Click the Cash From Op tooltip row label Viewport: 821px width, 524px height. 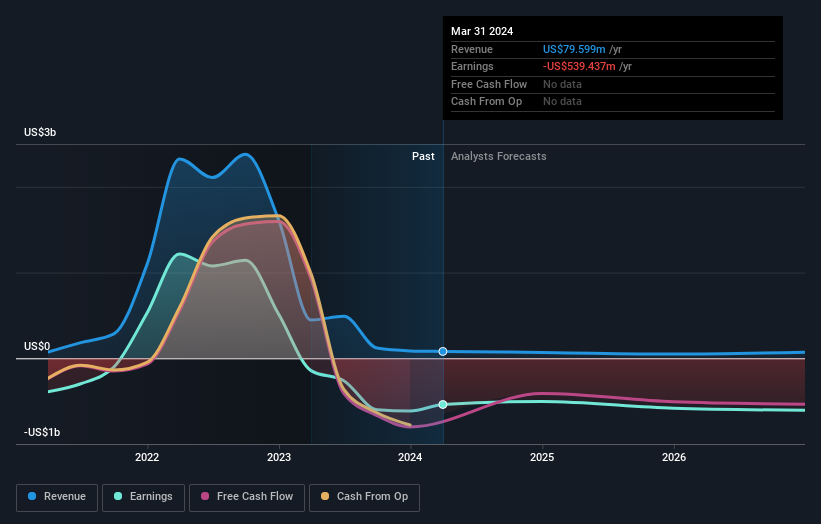coord(486,102)
